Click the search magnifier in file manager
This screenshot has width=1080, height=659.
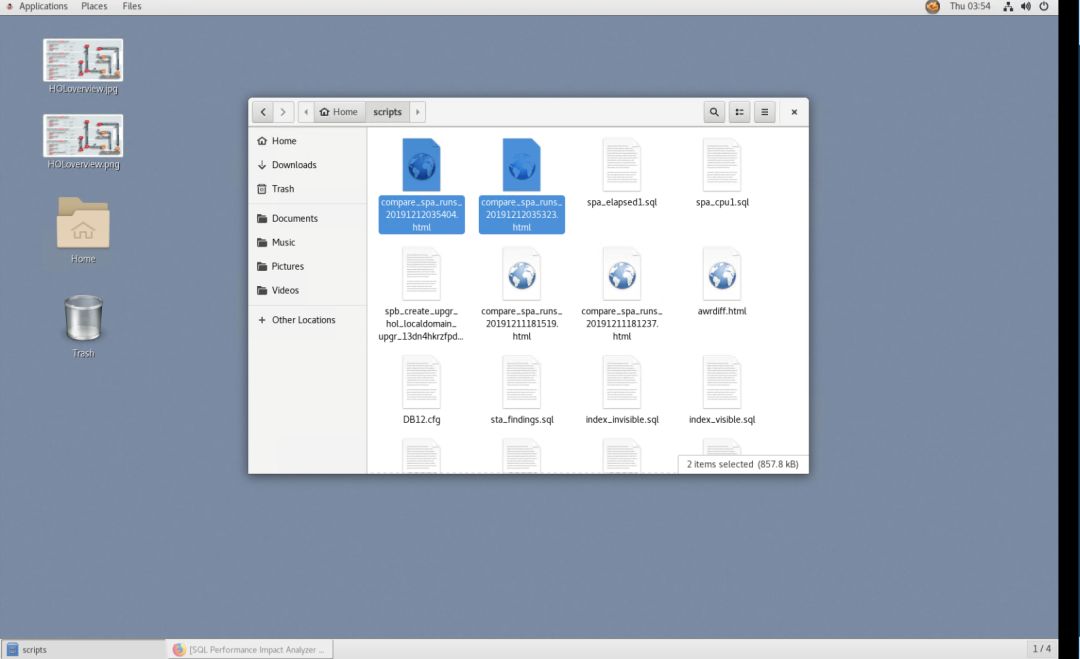pos(714,112)
